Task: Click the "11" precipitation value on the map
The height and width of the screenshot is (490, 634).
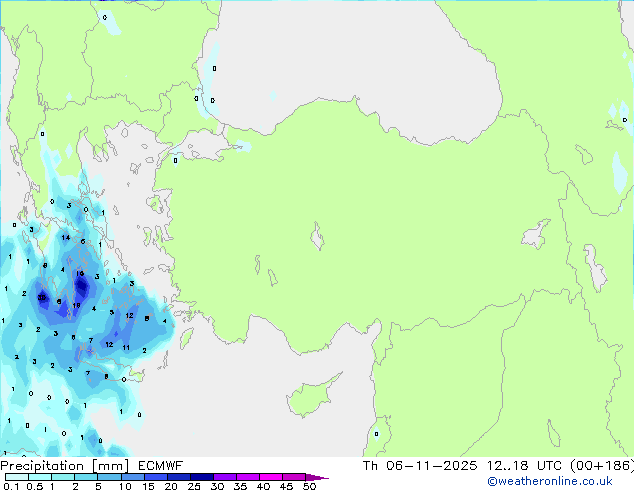Action: (126, 347)
